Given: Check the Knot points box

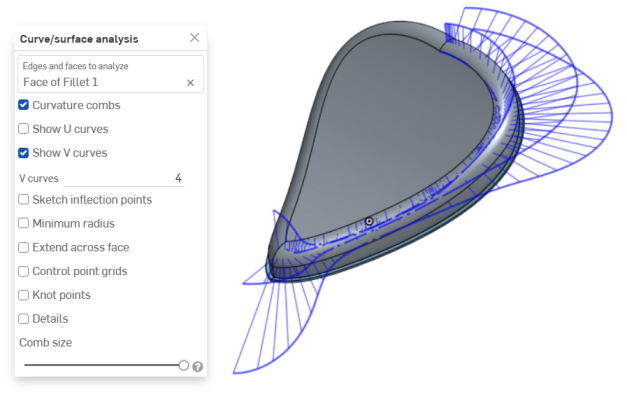Looking at the screenshot, I should [24, 295].
